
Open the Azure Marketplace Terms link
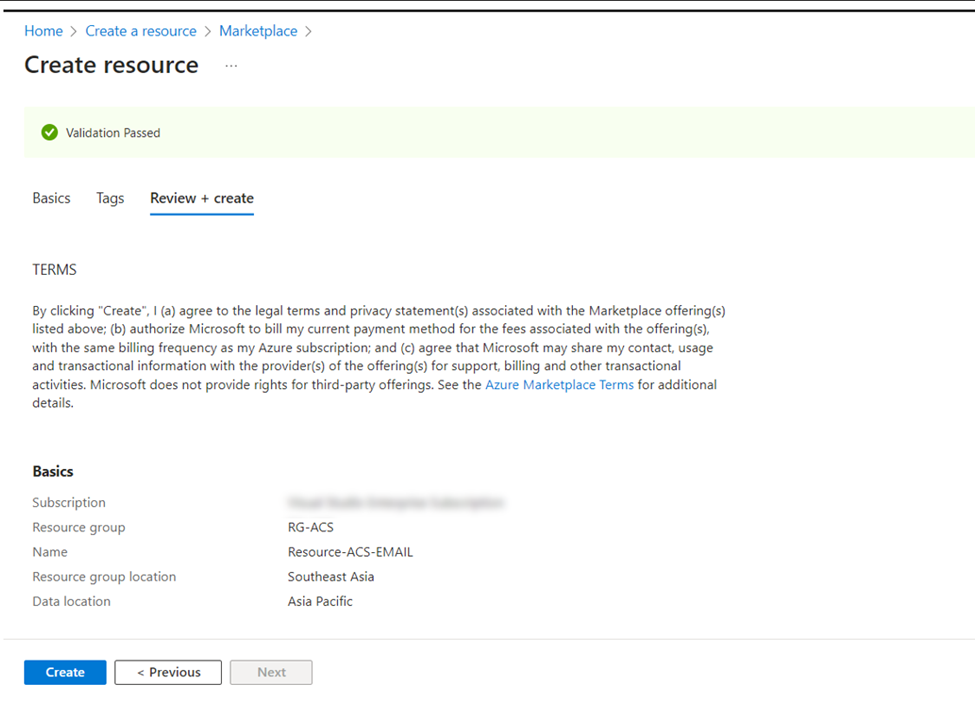[559, 385]
